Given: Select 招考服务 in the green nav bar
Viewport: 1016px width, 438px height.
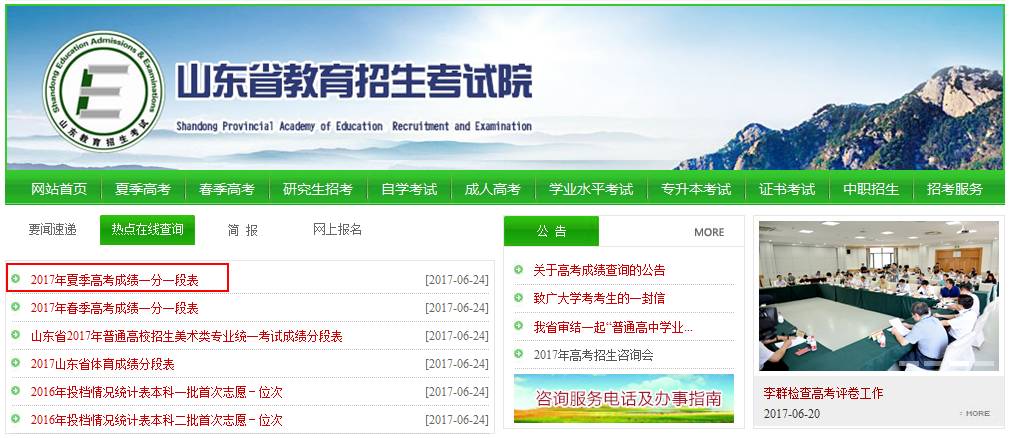Looking at the screenshot, I should click(x=954, y=189).
